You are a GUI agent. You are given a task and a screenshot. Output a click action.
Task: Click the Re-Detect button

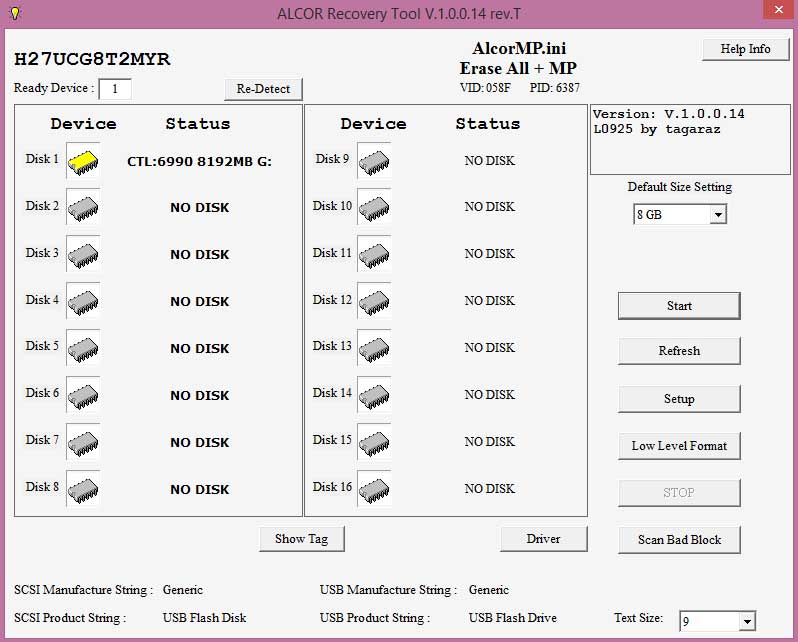pos(263,89)
